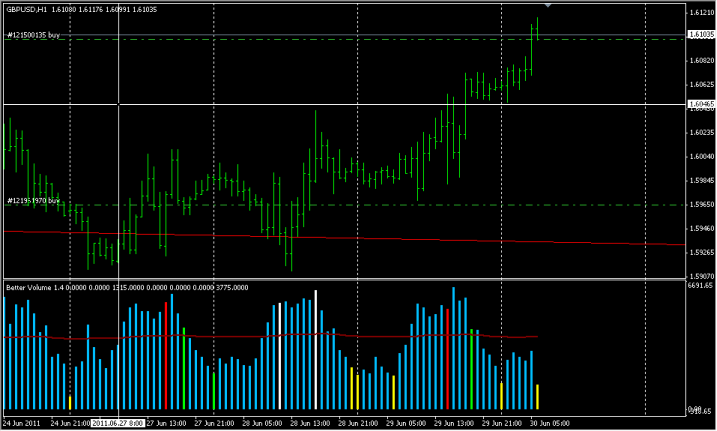The width and height of the screenshot is (717, 431).
Task: Click the last yellow volume bar
Action: tap(538, 397)
